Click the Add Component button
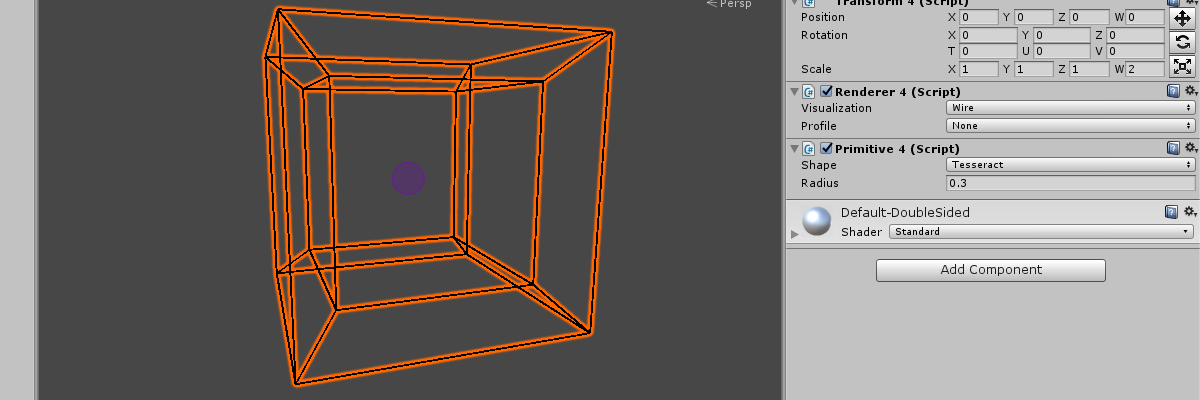Image resolution: width=1200 pixels, height=400 pixels. coord(991,270)
